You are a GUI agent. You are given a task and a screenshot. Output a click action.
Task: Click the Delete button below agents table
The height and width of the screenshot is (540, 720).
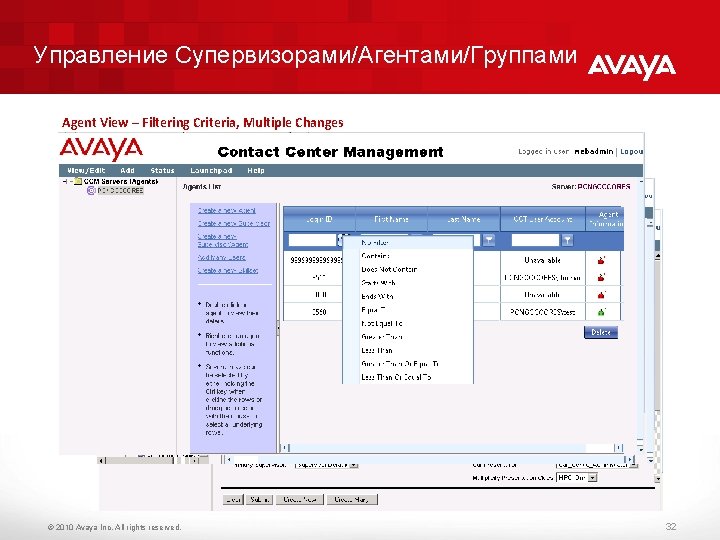pyautogui.click(x=601, y=332)
